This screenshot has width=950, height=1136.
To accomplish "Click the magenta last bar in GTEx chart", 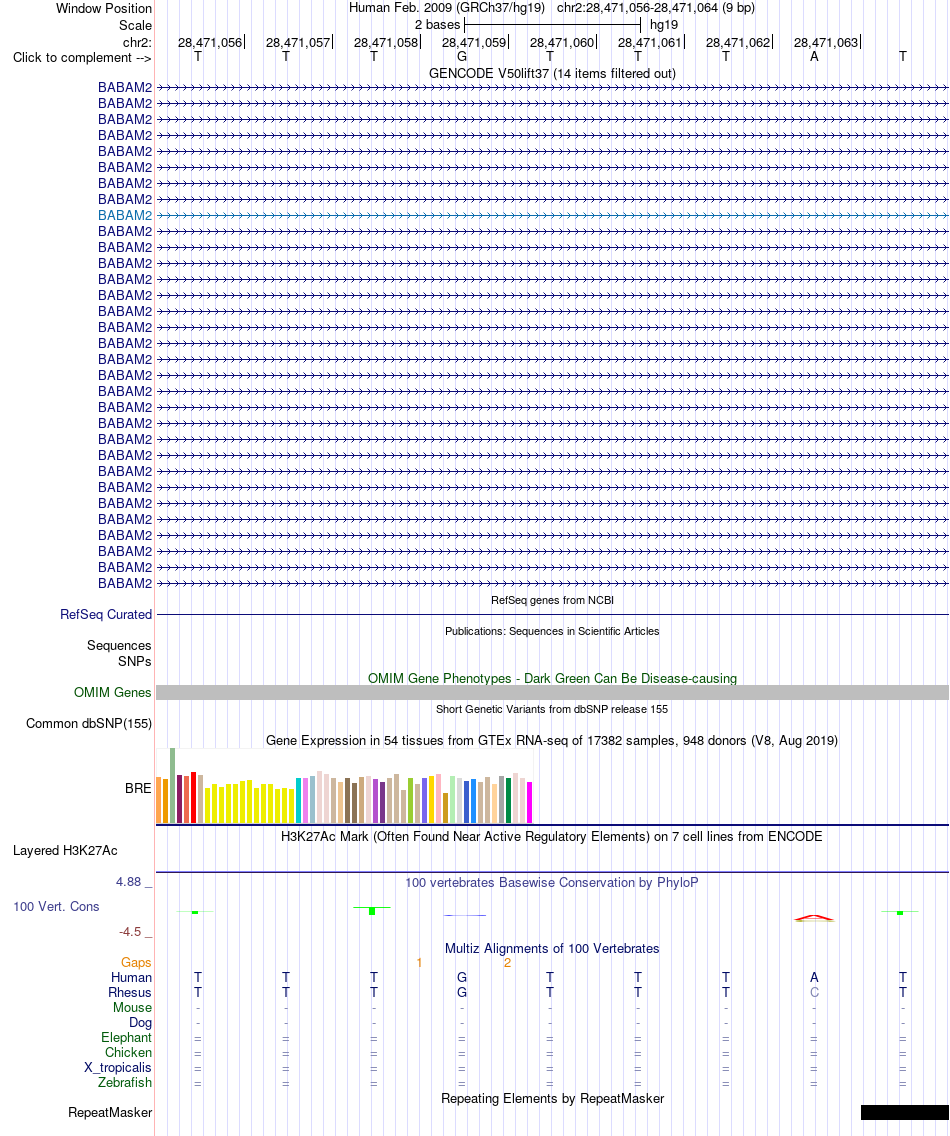I will pos(530,803).
